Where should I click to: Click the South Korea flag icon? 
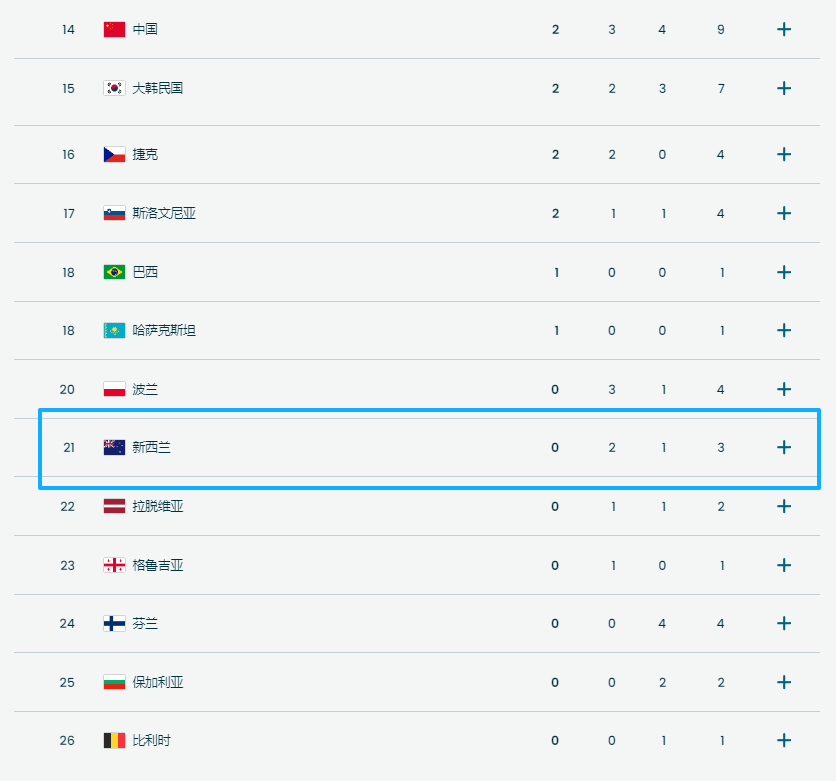pos(114,88)
